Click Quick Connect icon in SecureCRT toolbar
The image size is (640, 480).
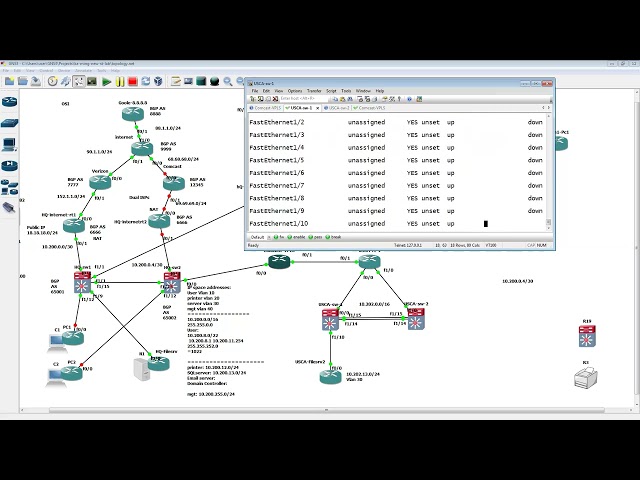260,99
